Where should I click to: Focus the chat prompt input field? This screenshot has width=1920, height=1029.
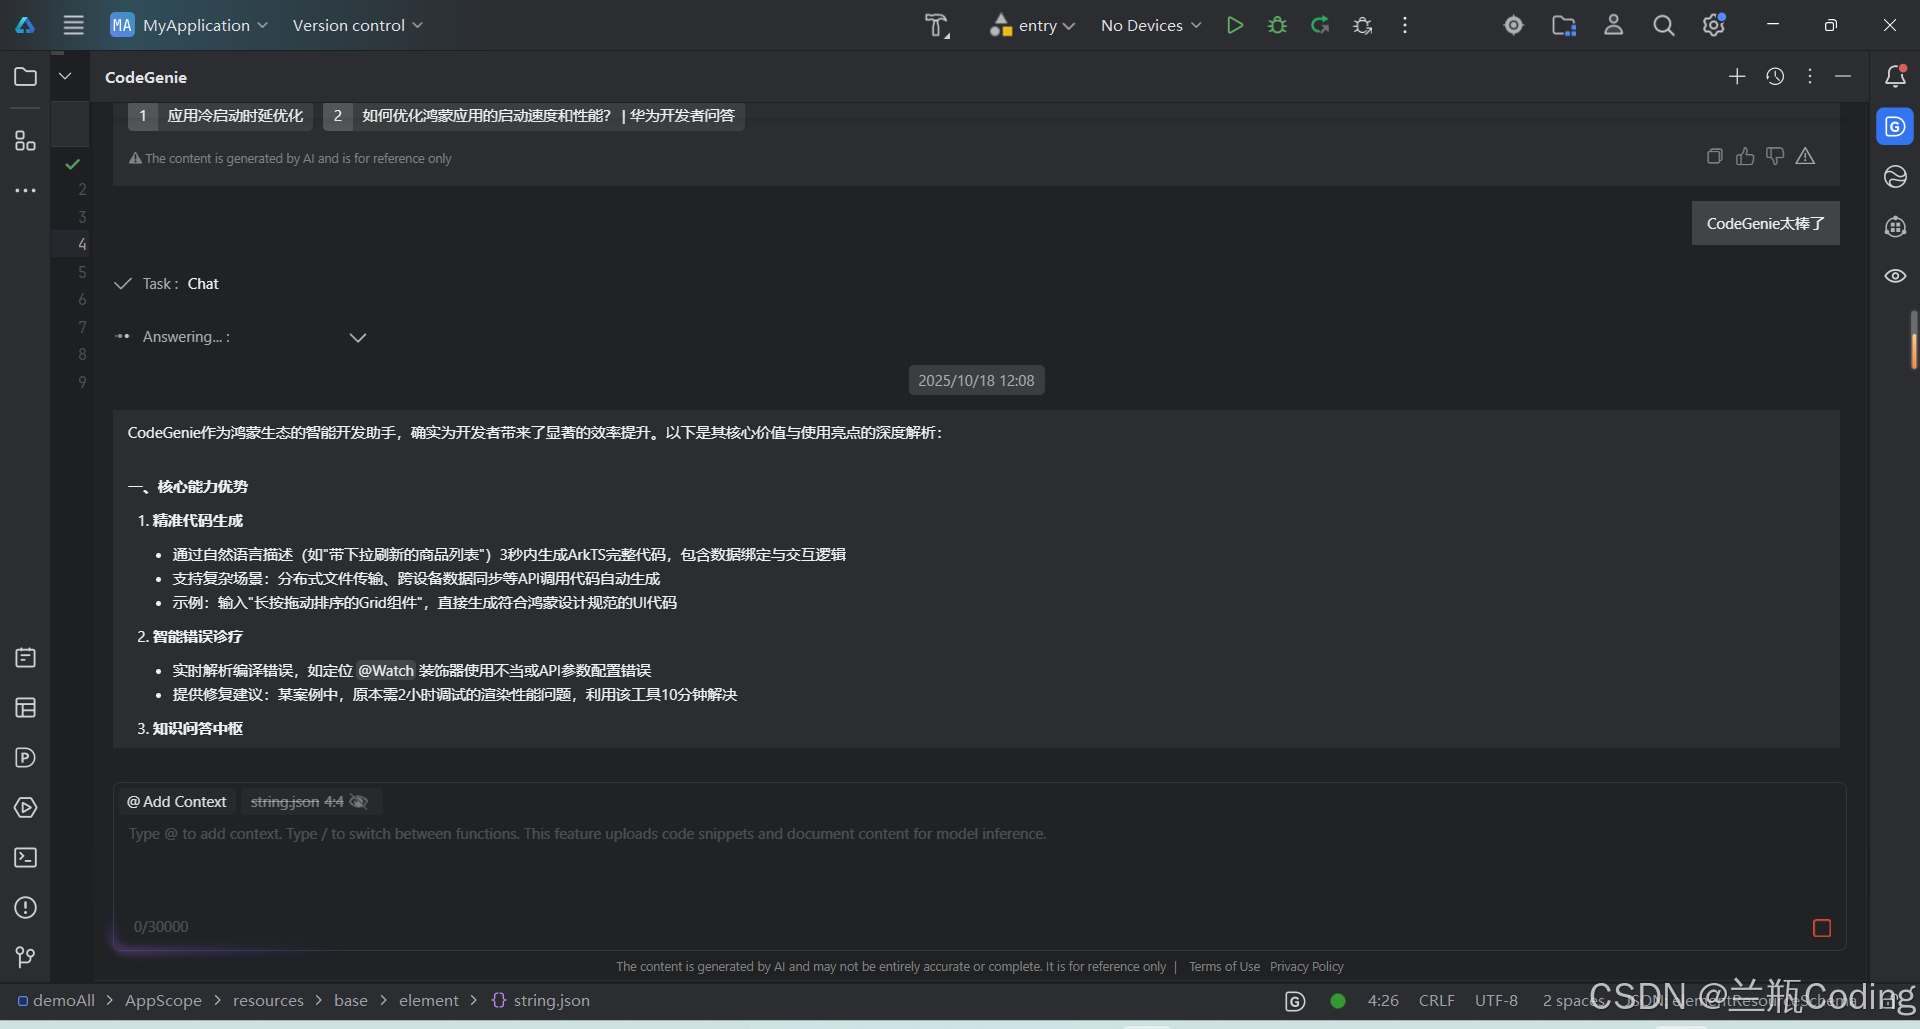coord(979,865)
